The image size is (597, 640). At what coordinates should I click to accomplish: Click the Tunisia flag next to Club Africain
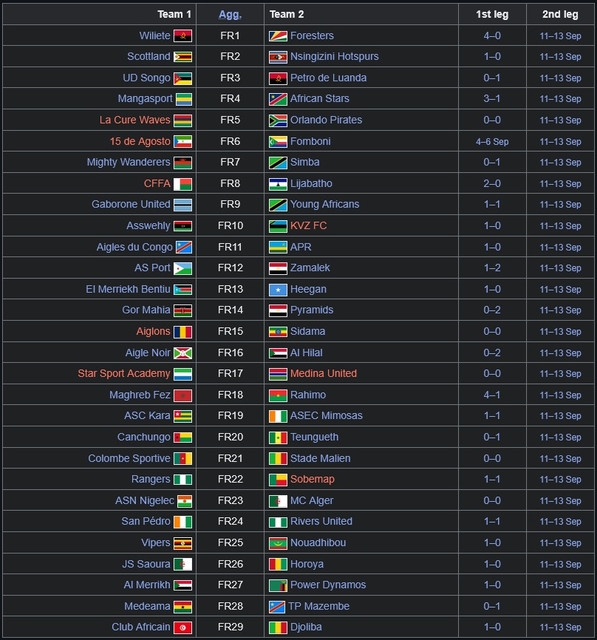click(x=182, y=627)
